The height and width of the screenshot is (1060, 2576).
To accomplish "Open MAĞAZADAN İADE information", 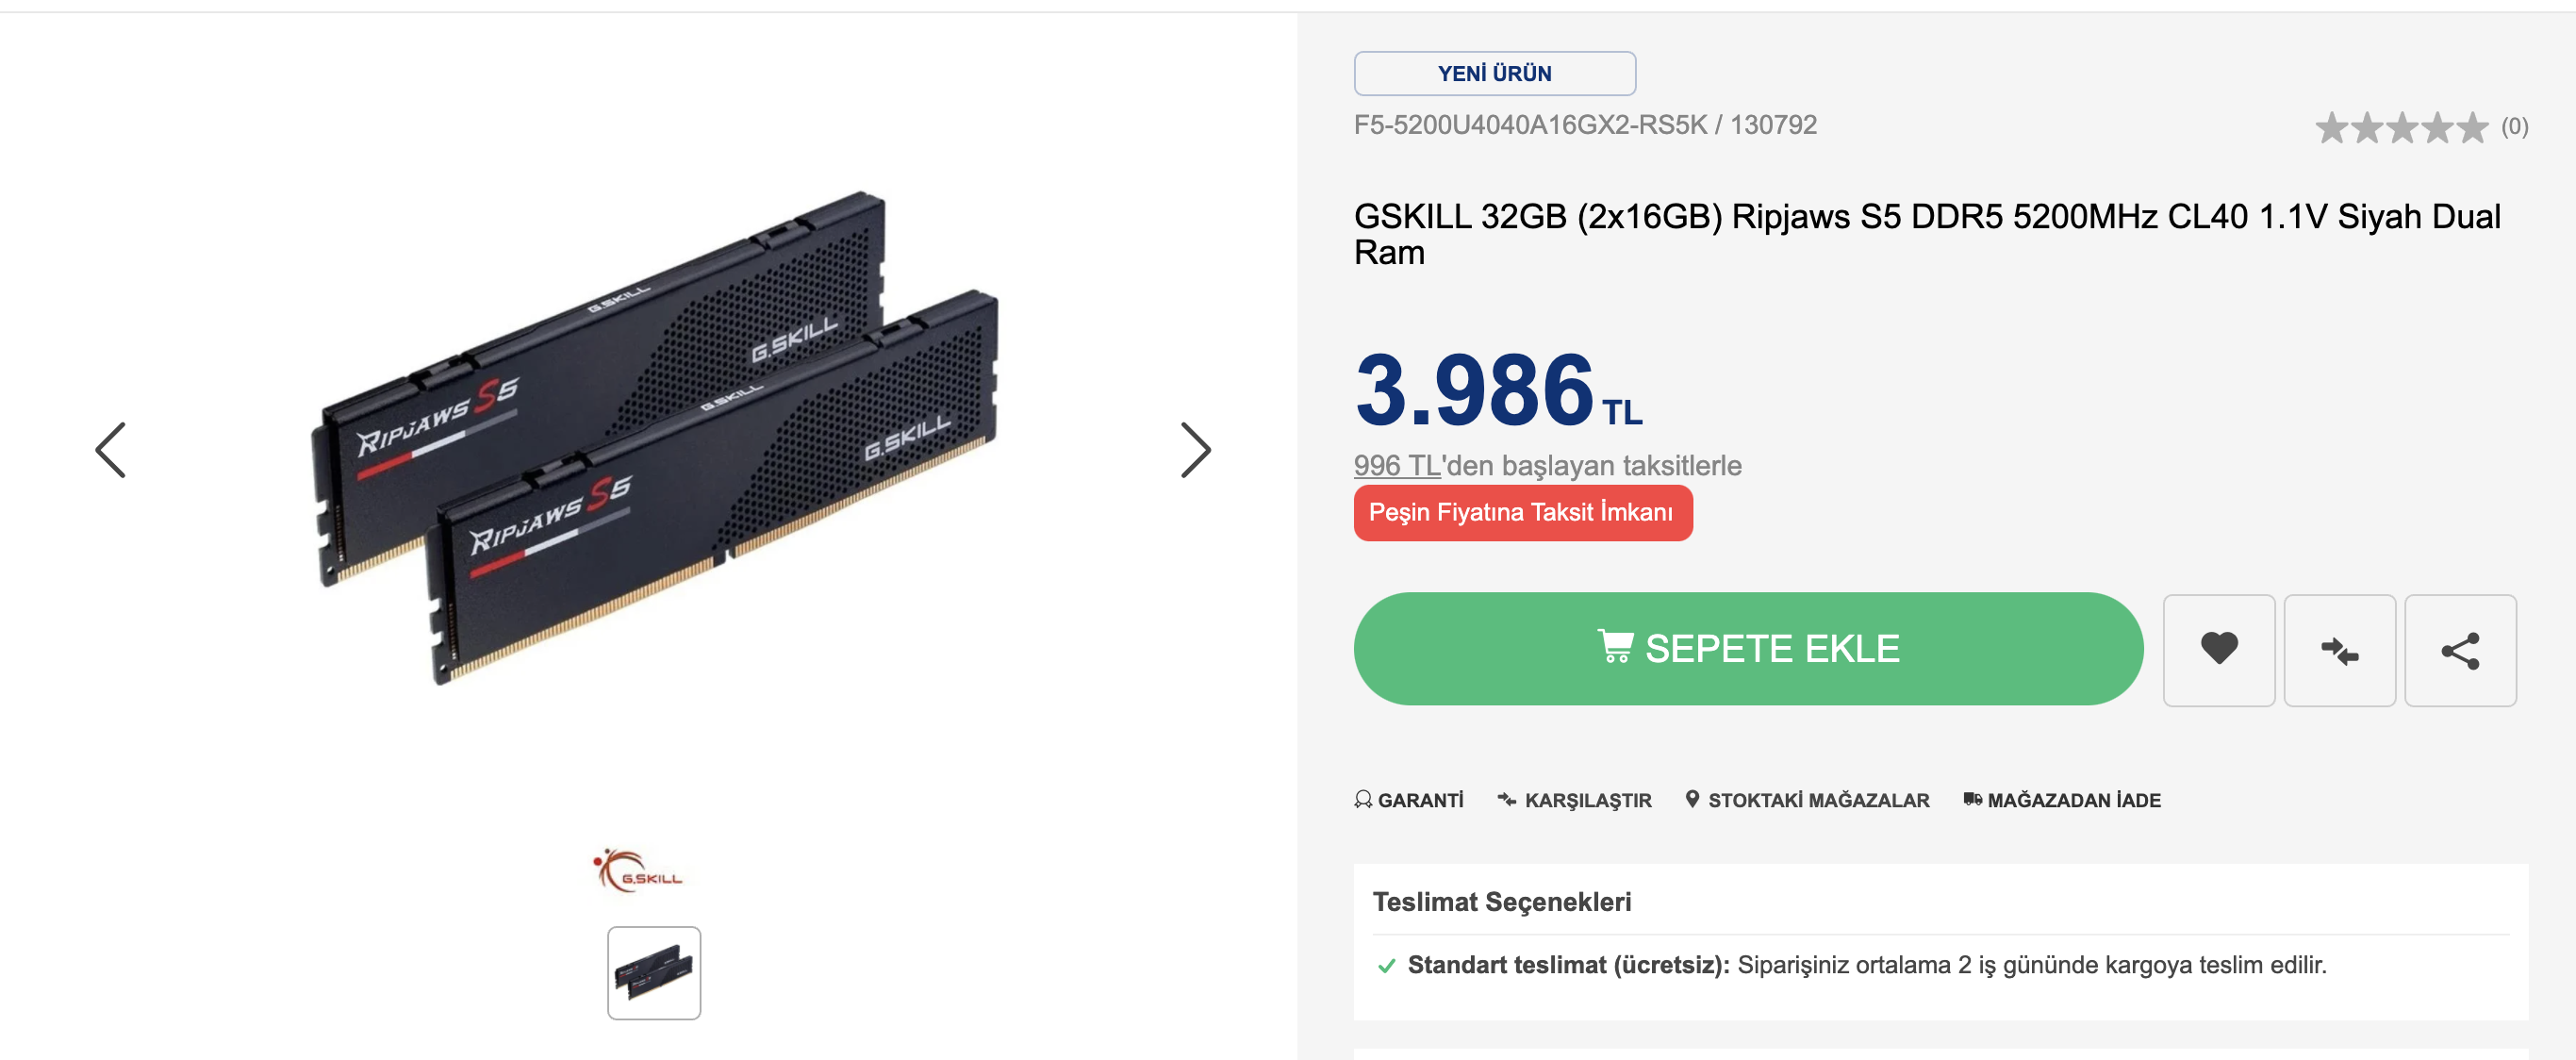I will [x=2062, y=800].
